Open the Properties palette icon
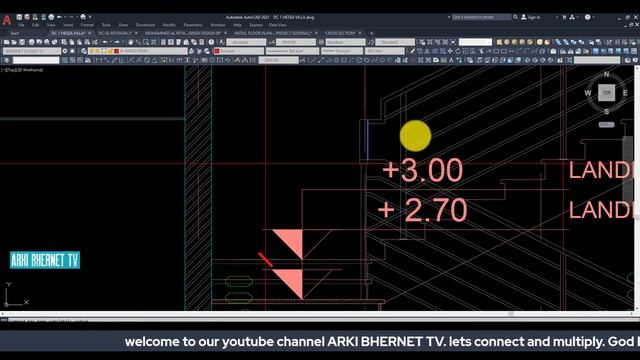The height and width of the screenshot is (360, 640). 163,42
